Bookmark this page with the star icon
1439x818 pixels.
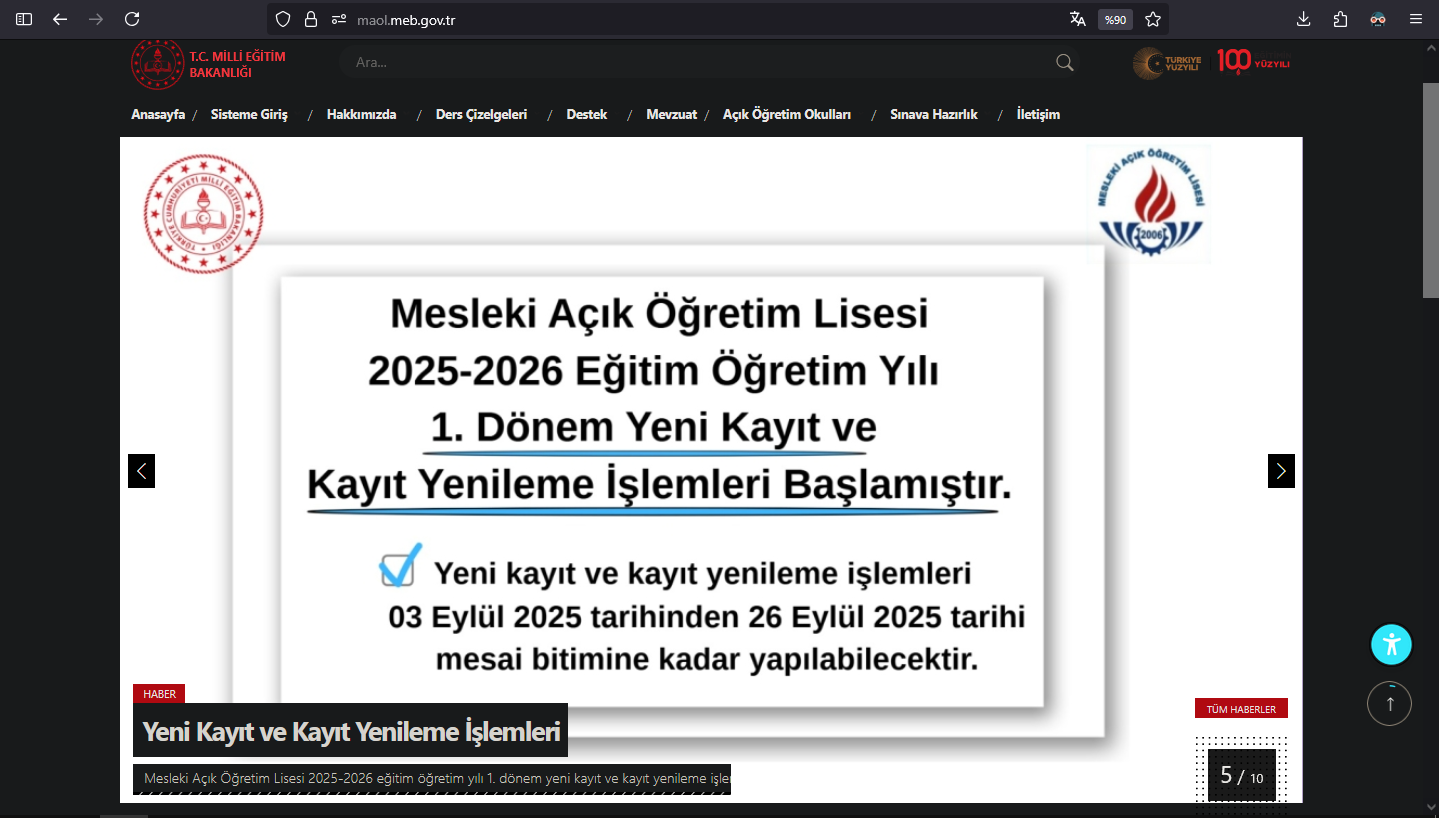[1153, 19]
